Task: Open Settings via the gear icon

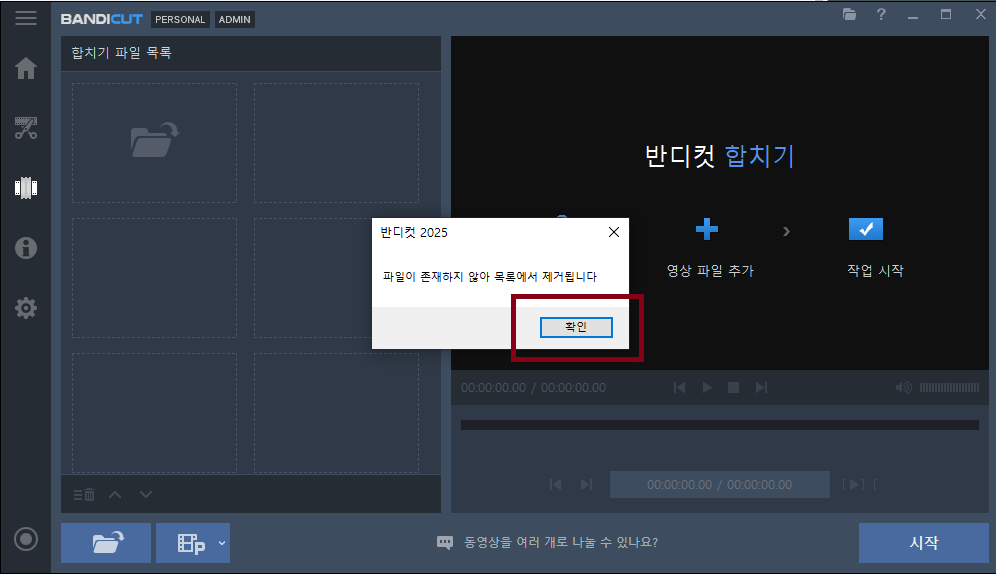Action: (26, 308)
